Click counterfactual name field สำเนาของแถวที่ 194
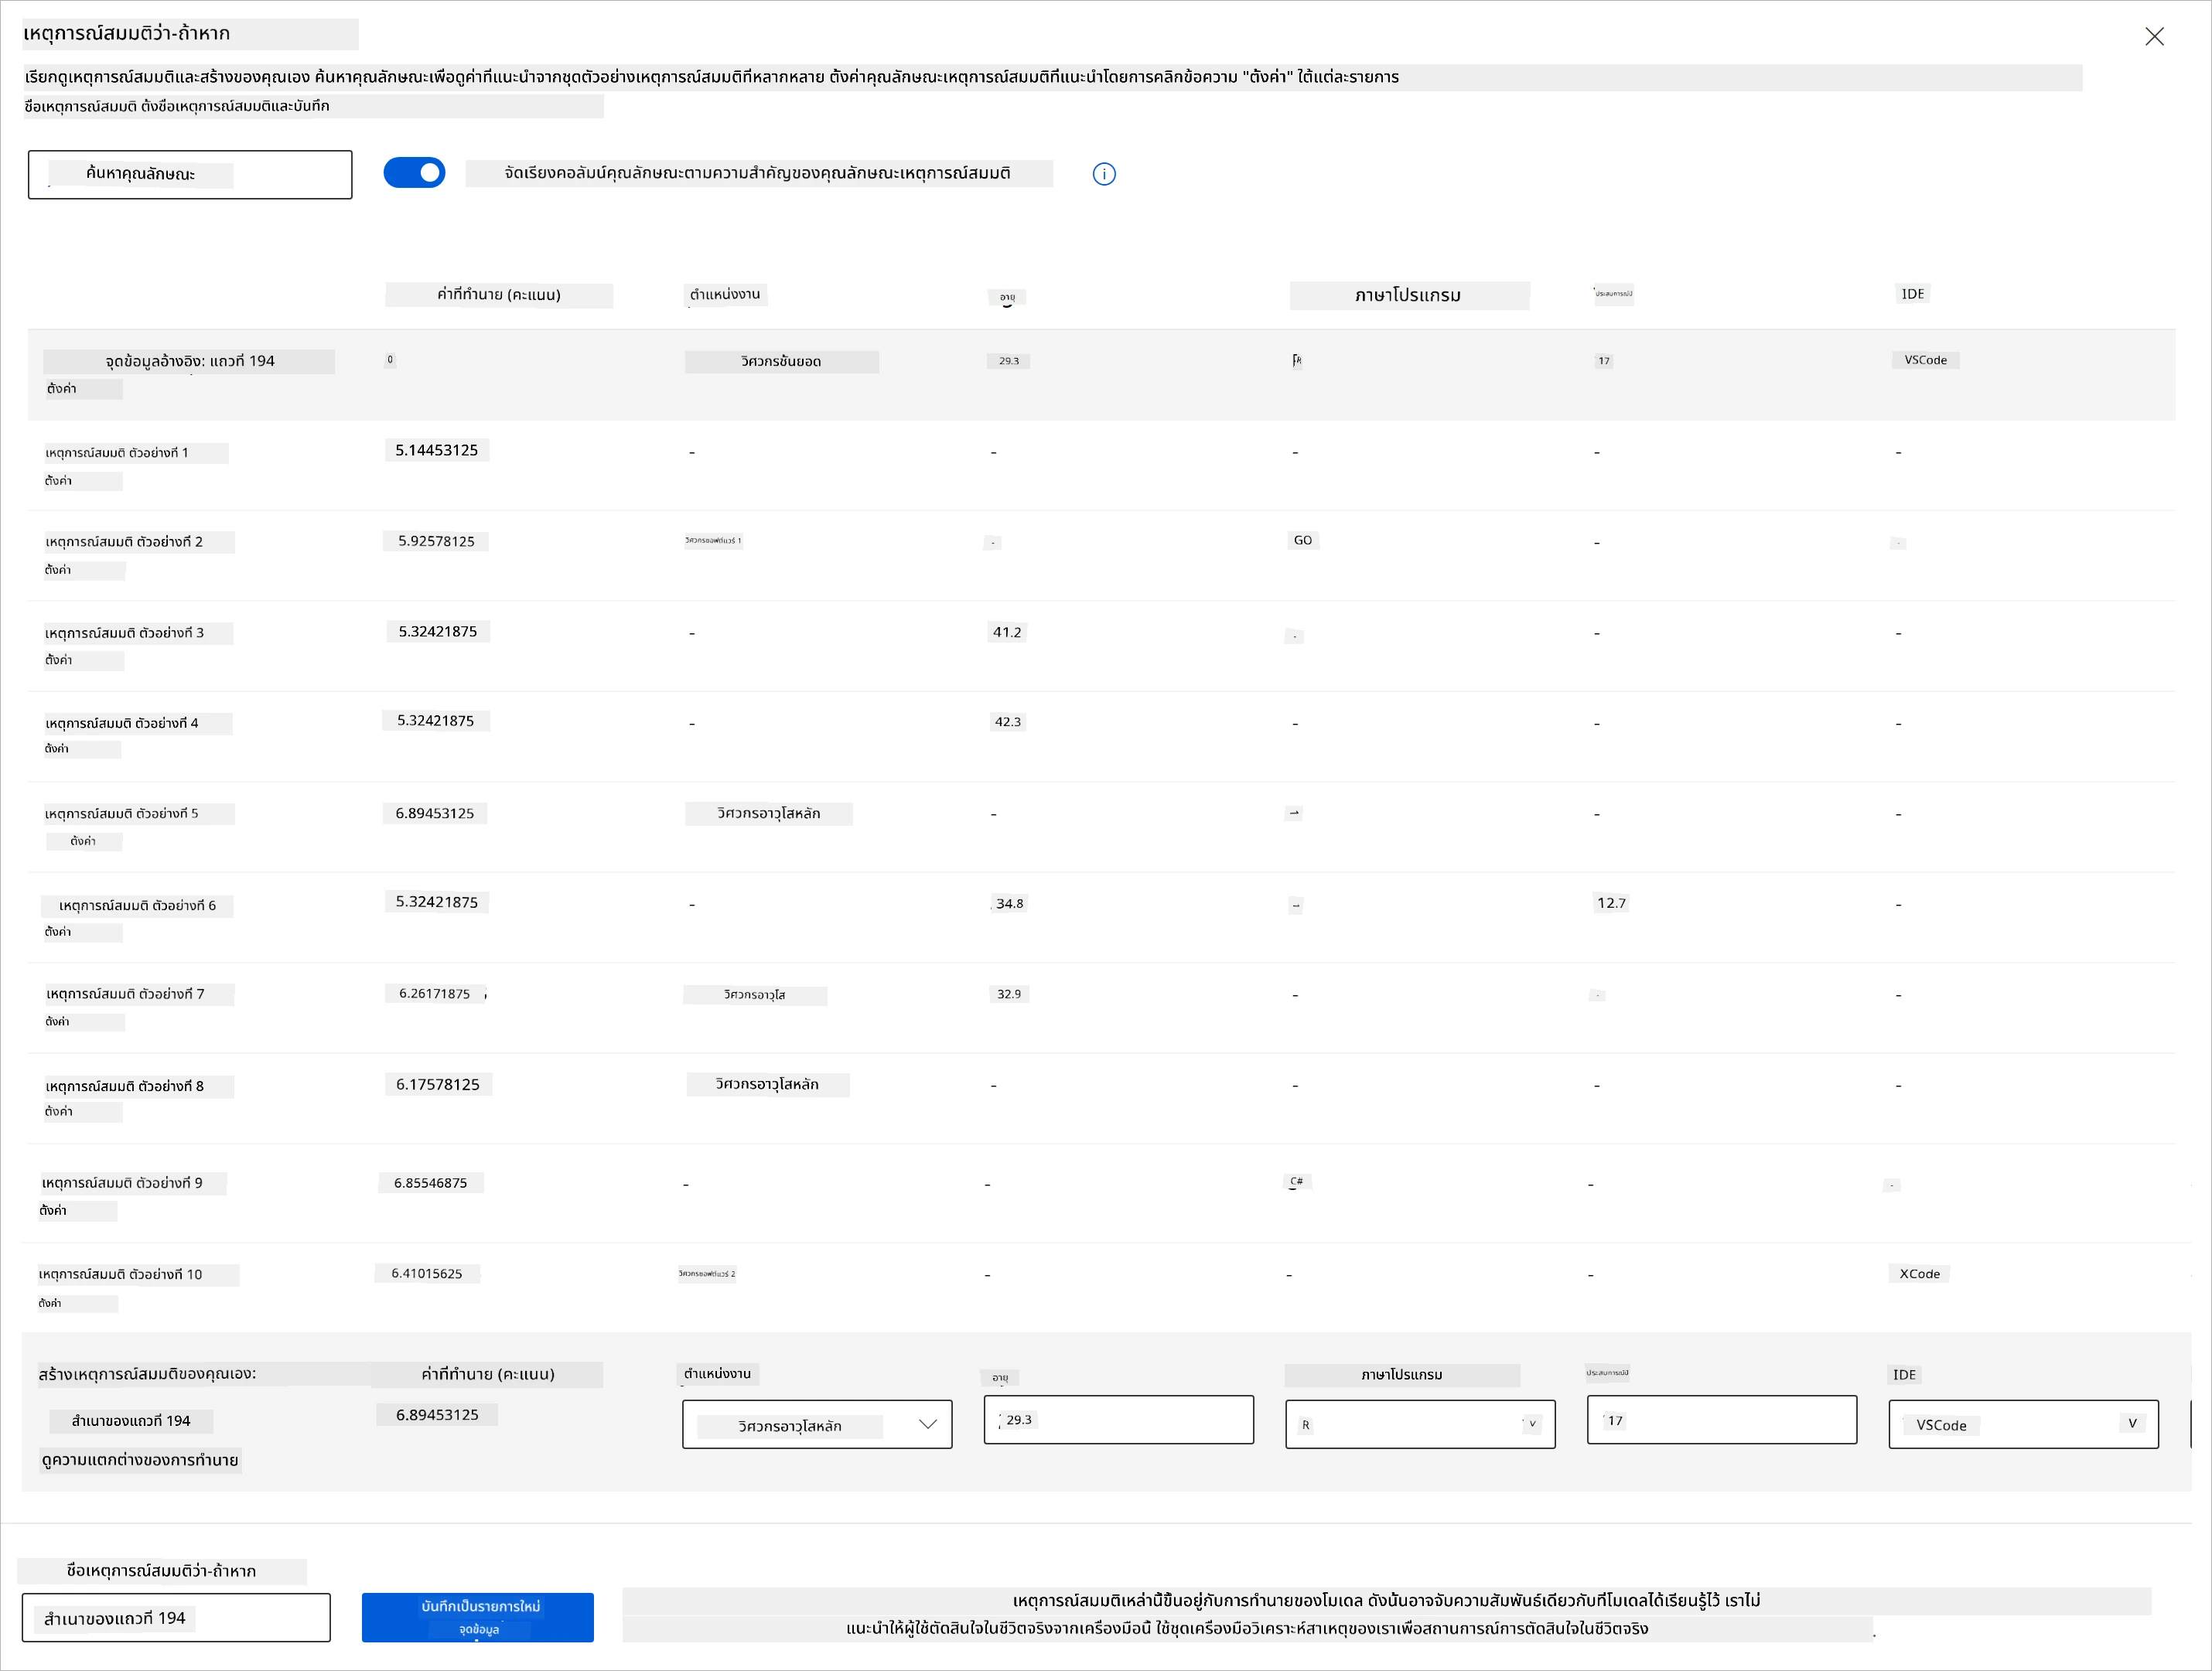This screenshot has width=2212, height=1671. (x=176, y=1618)
